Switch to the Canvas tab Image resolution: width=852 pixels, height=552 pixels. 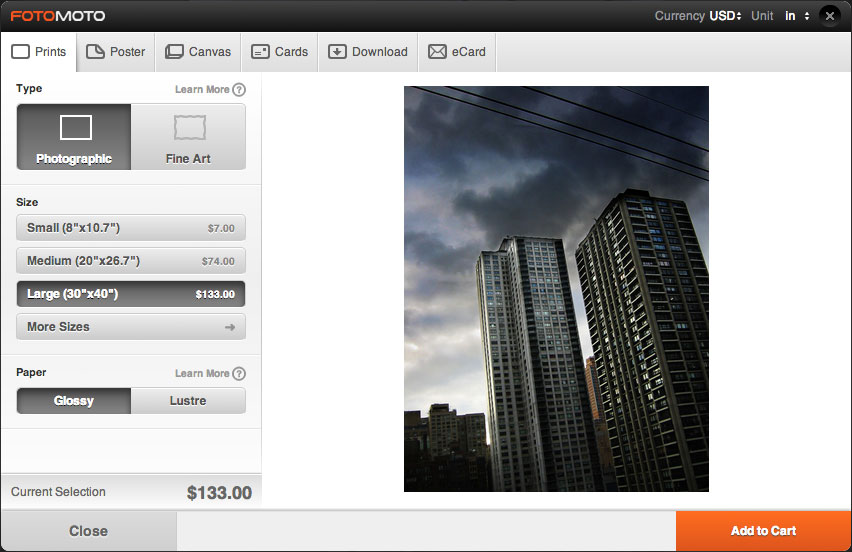(x=198, y=52)
